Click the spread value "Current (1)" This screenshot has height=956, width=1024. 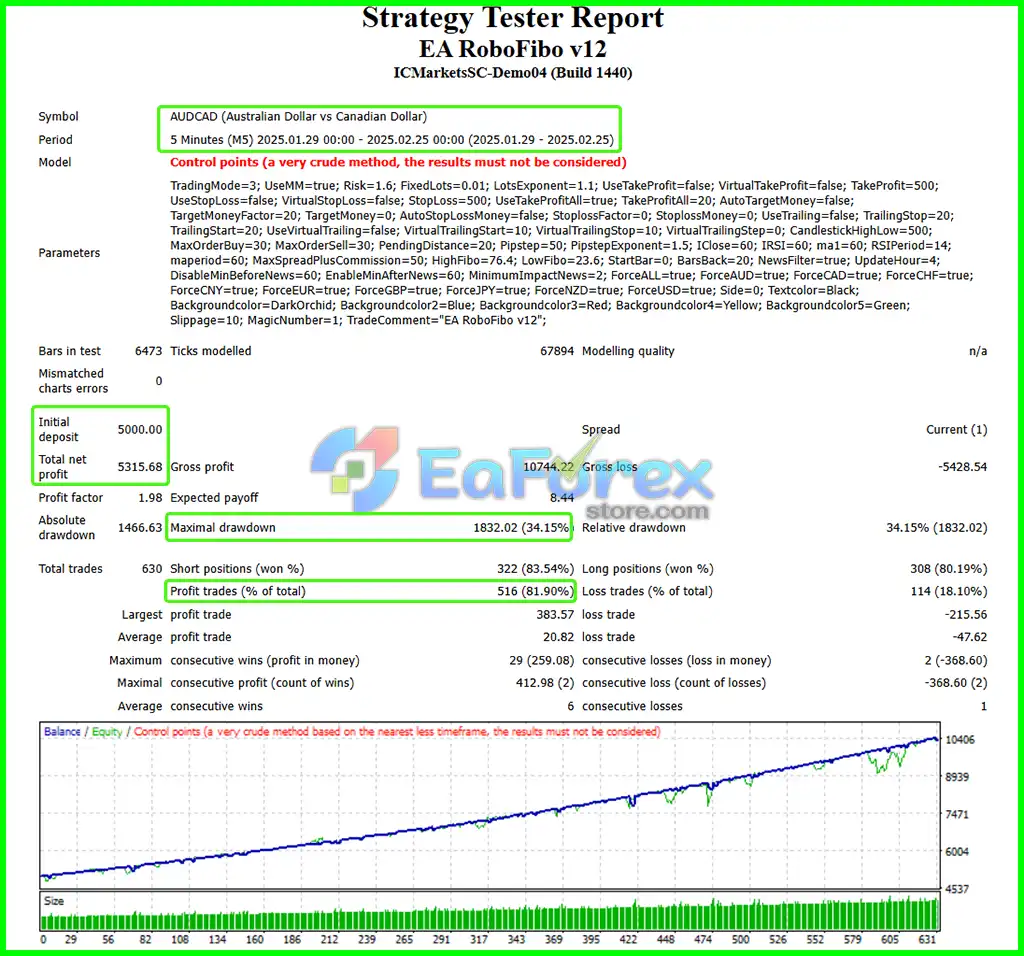957,430
